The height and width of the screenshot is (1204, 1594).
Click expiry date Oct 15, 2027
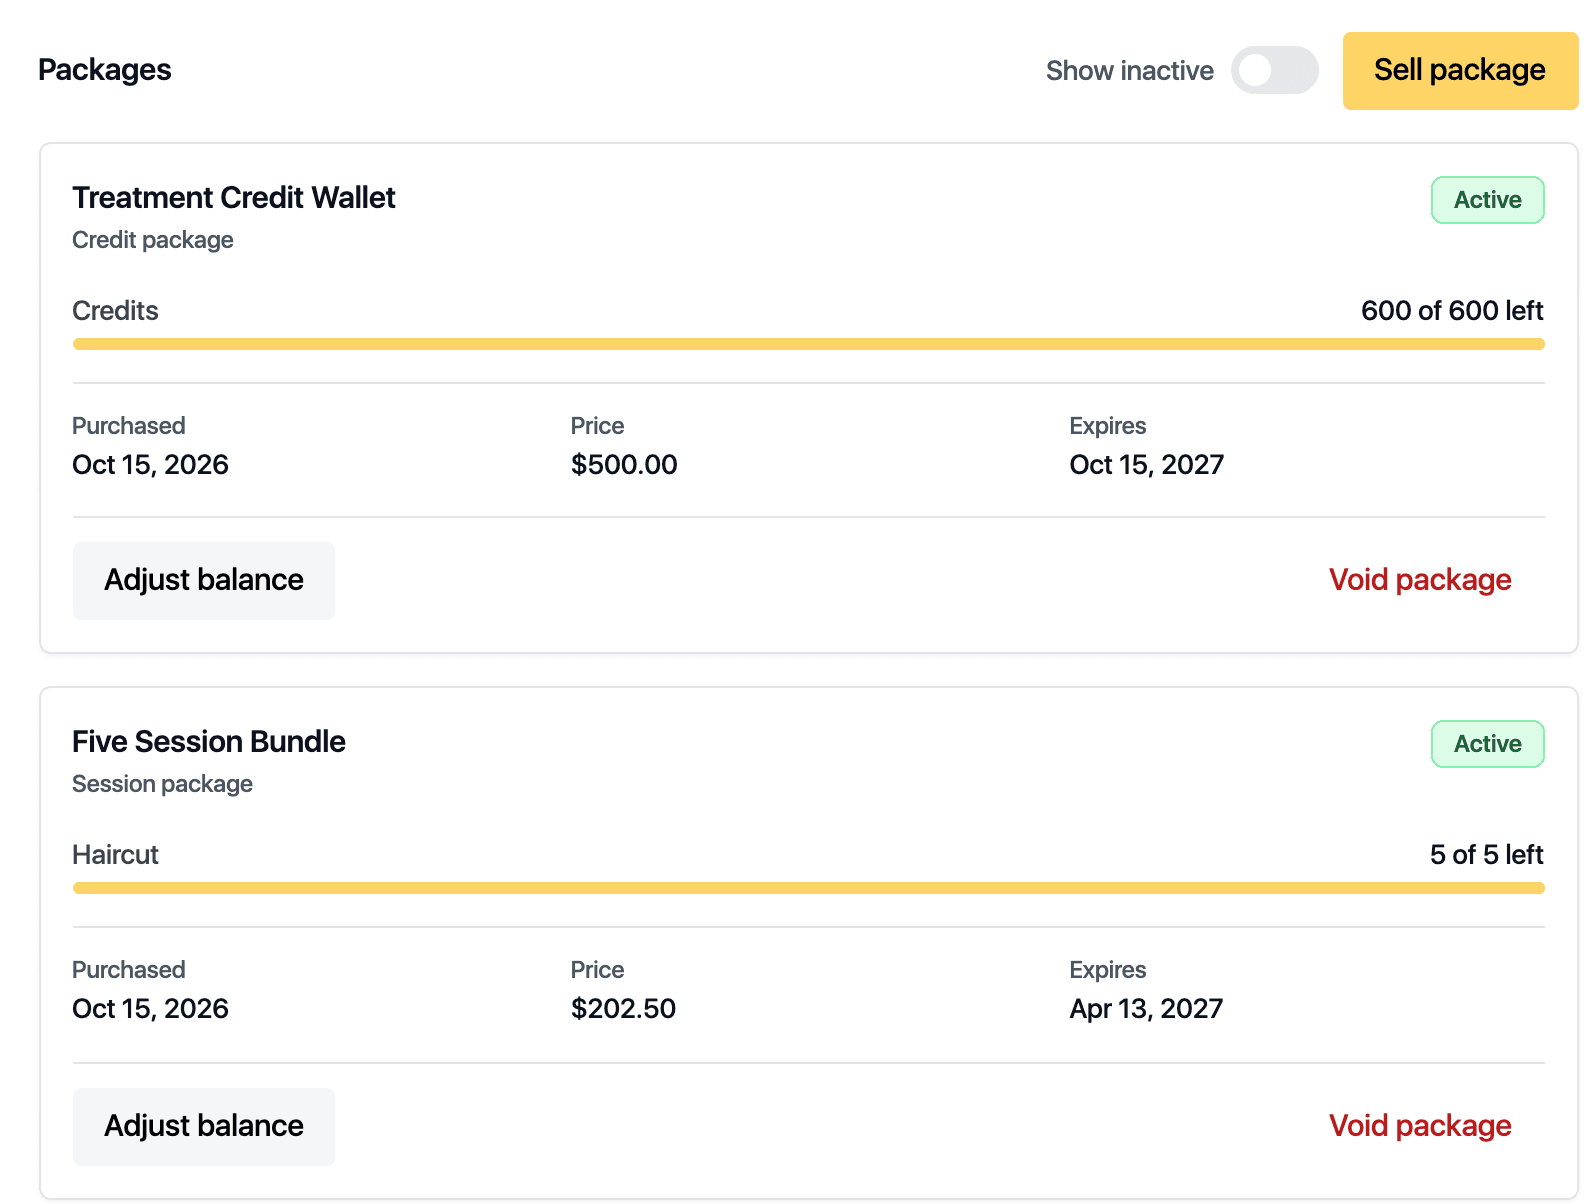tap(1147, 465)
